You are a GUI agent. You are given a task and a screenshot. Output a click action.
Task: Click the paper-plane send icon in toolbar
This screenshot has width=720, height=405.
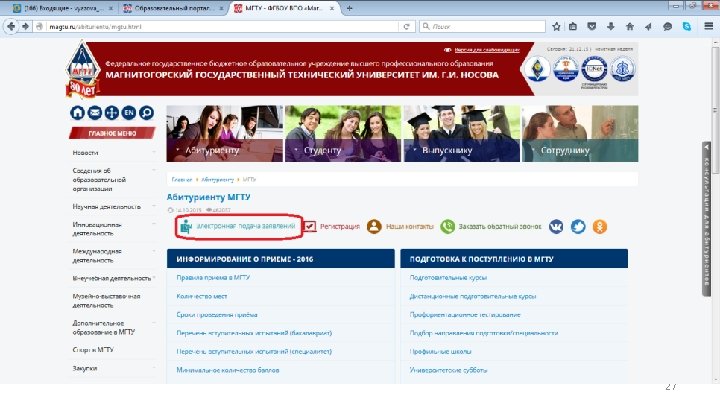[x=648, y=27]
